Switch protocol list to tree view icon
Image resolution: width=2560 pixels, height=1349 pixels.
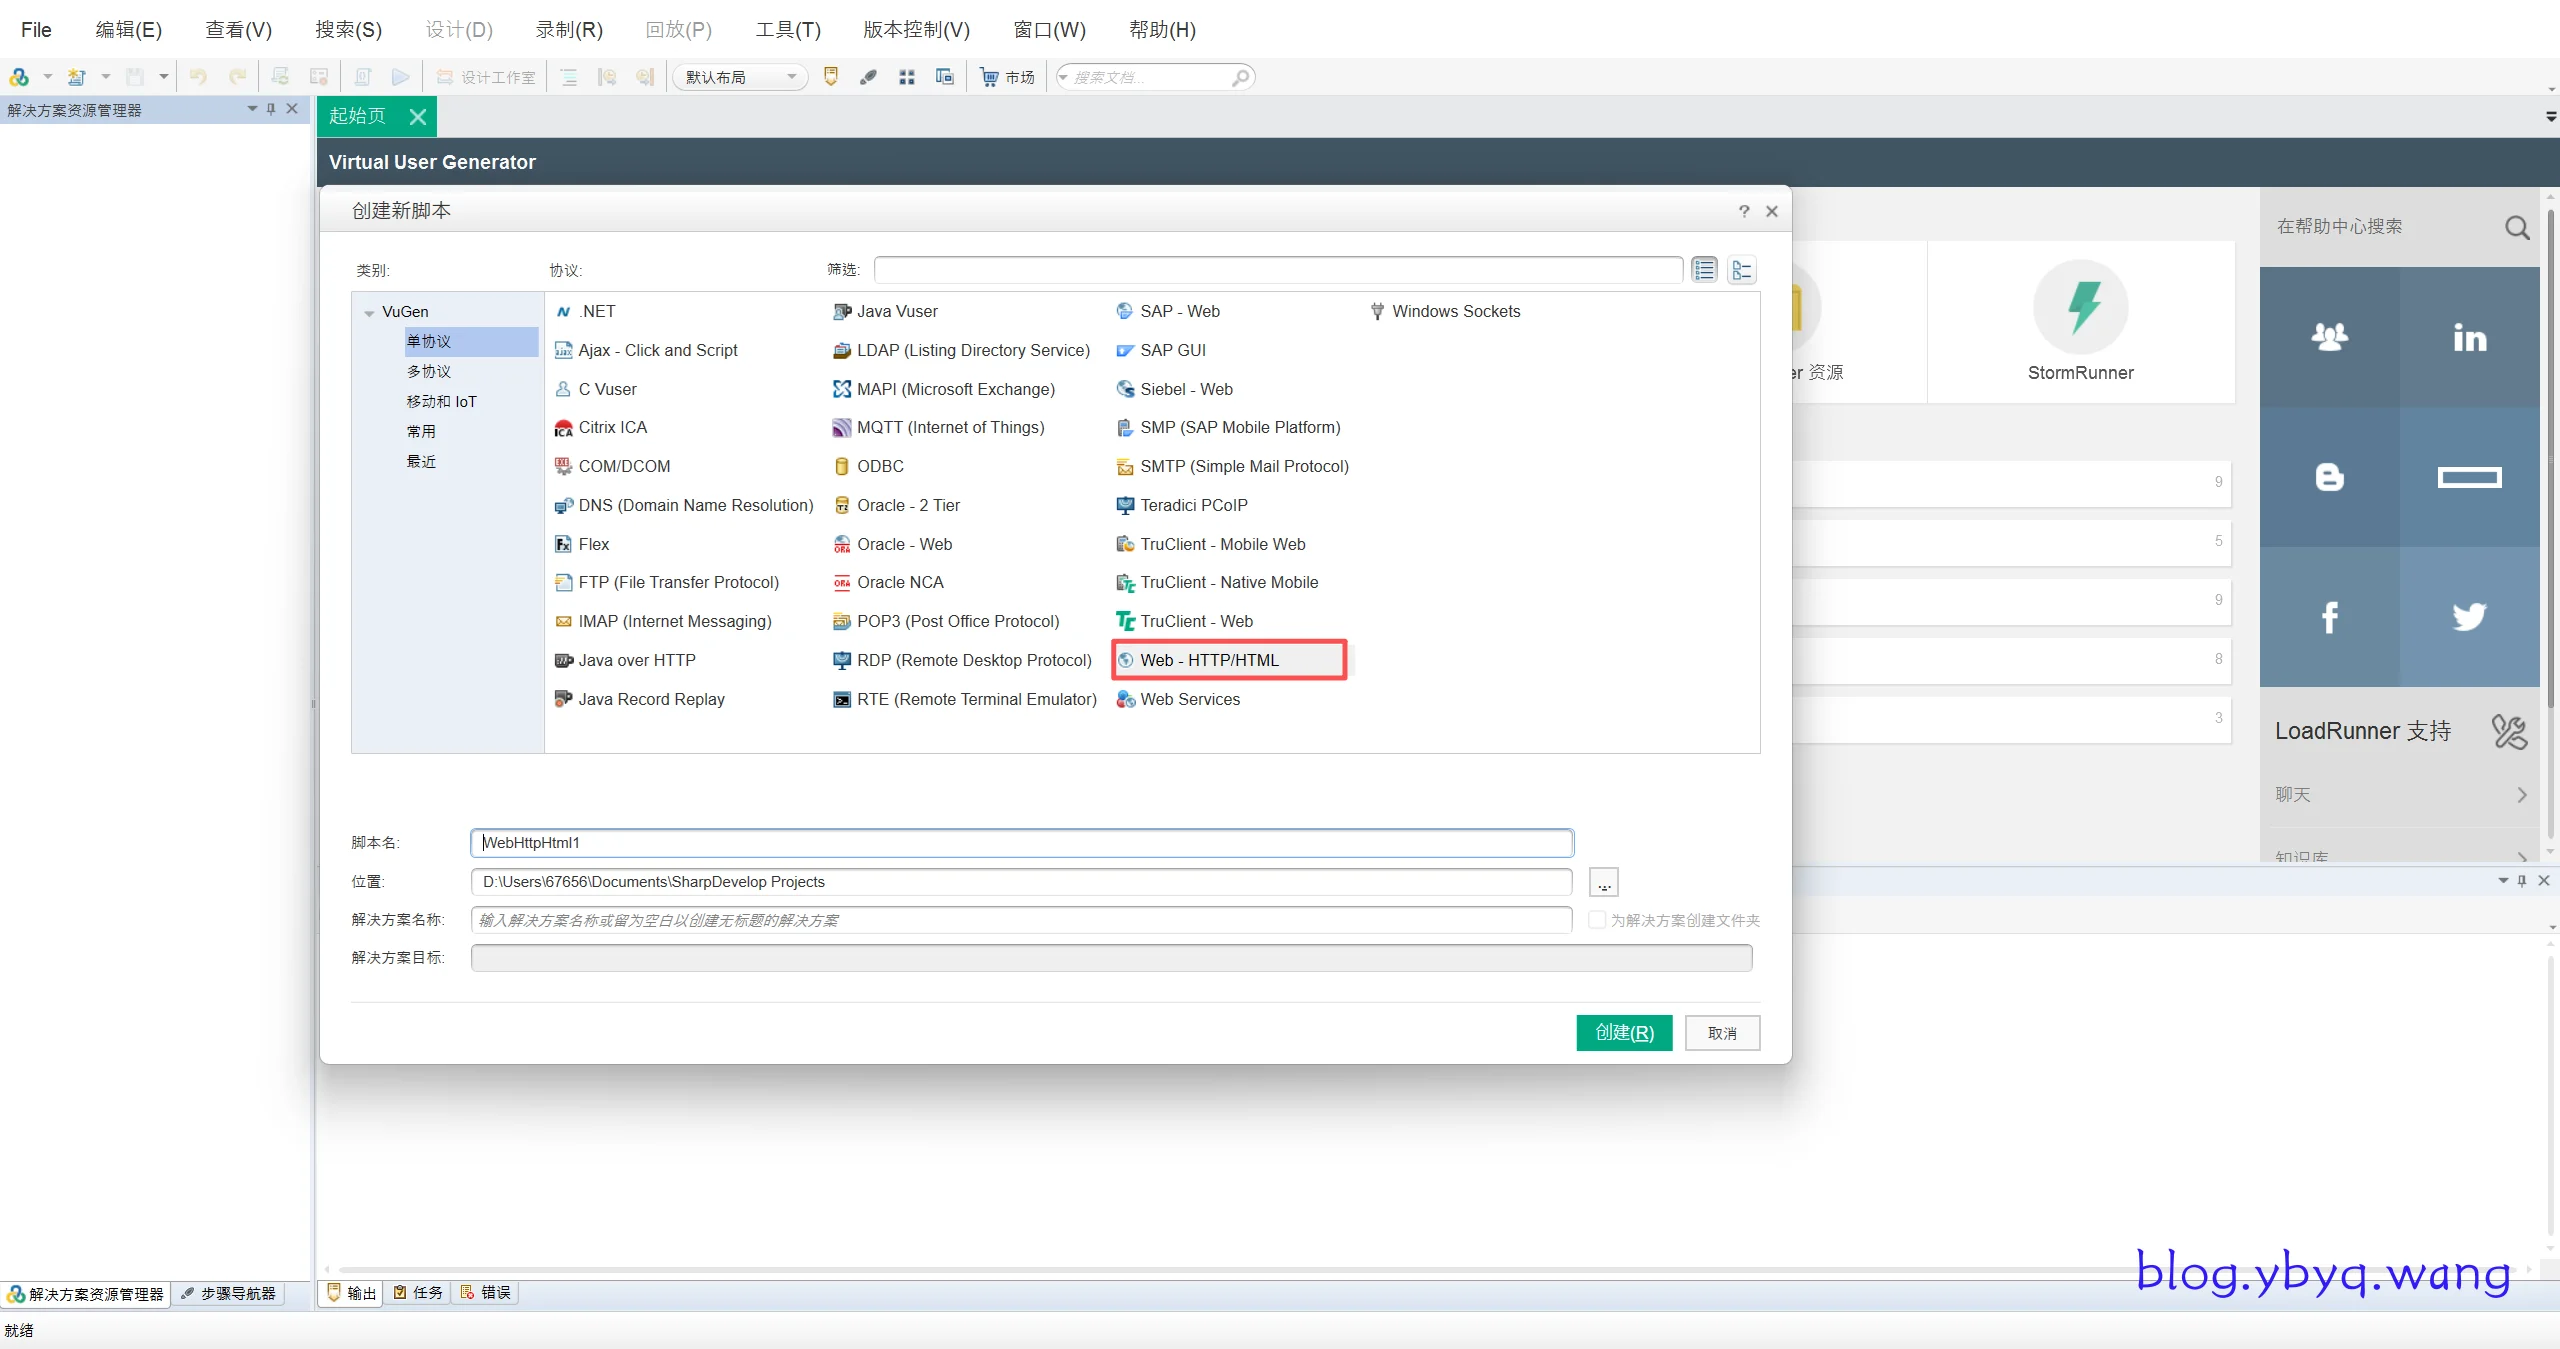(x=1742, y=270)
